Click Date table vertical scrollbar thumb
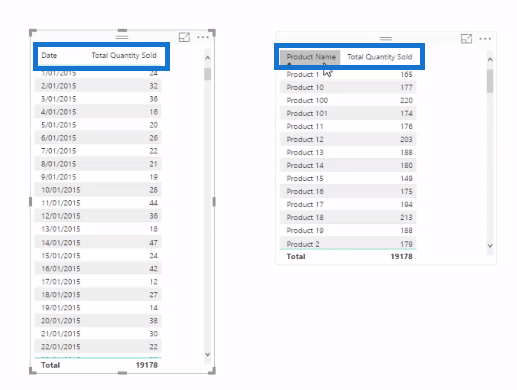This screenshot has width=517, height=390. [207, 74]
